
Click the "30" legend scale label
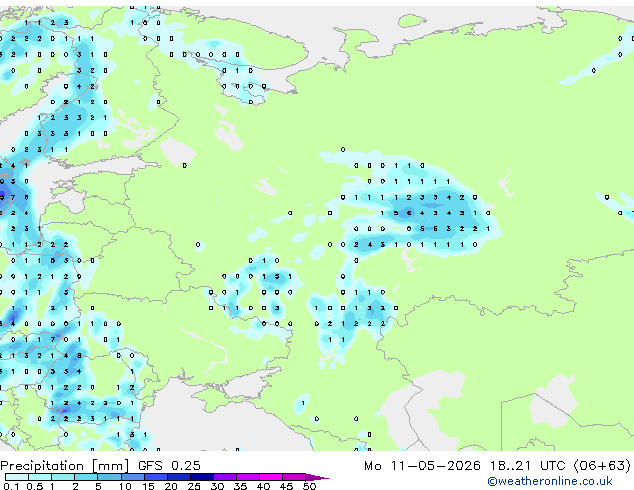tap(217, 486)
